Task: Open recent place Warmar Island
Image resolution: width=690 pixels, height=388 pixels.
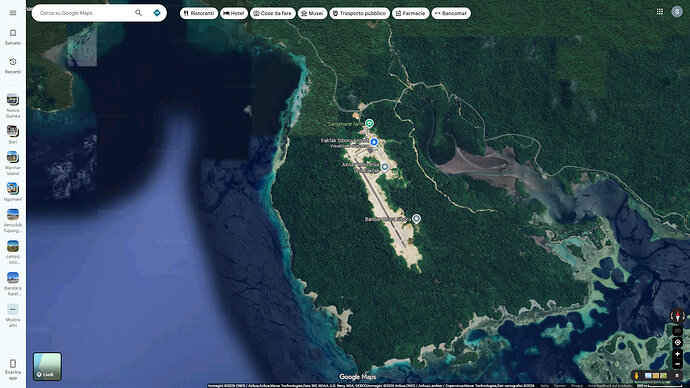Action: click(13, 163)
